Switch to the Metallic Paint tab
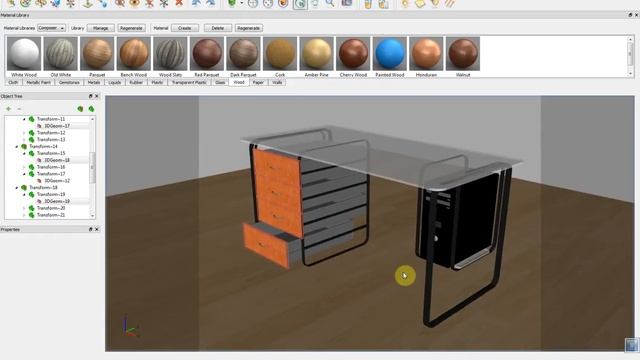 tap(38, 82)
